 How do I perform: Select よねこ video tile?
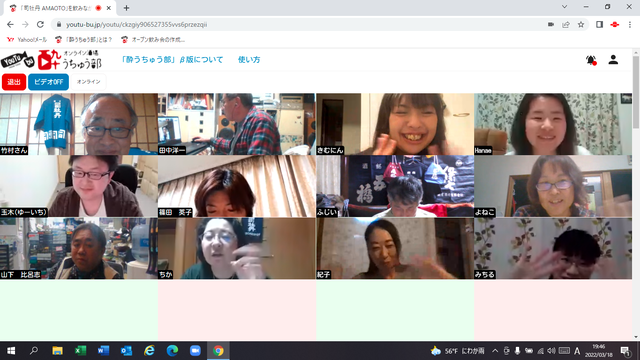tap(553, 186)
